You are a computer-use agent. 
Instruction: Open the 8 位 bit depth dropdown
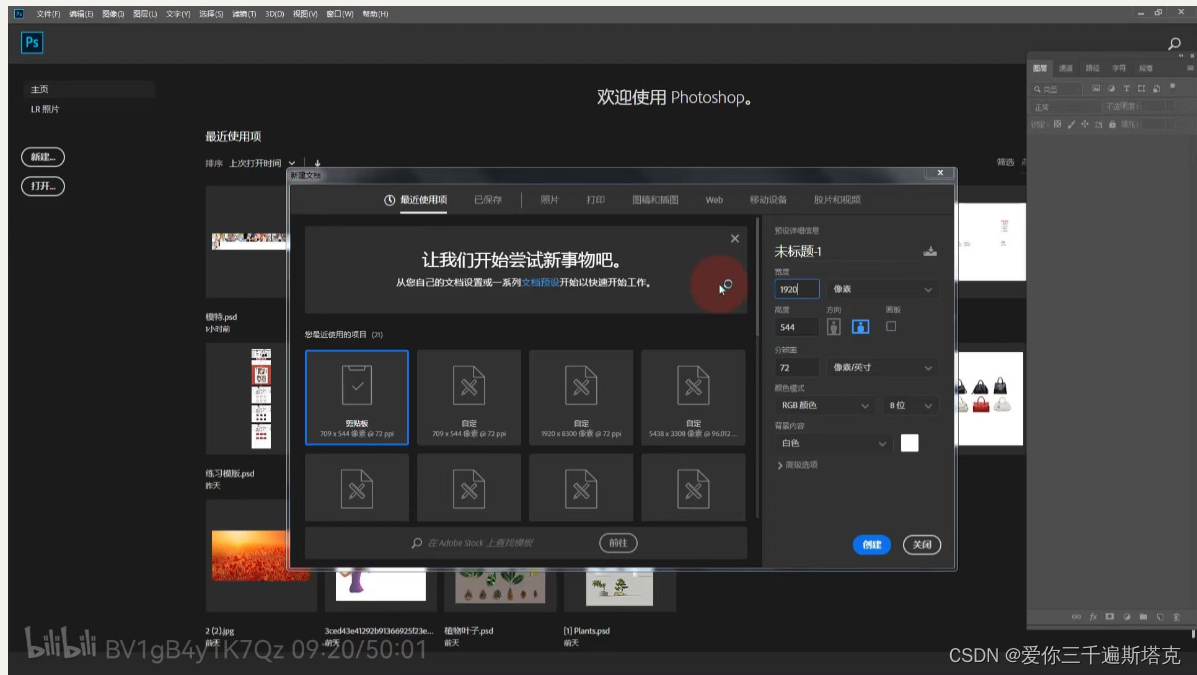tap(910, 405)
